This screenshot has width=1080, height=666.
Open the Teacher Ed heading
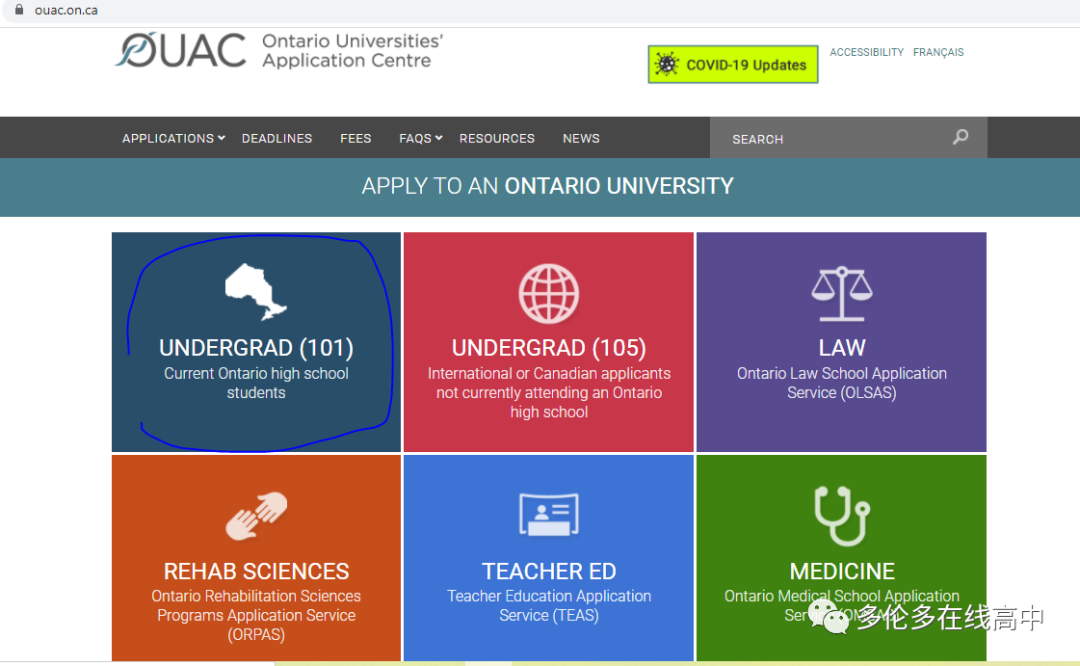(549, 571)
